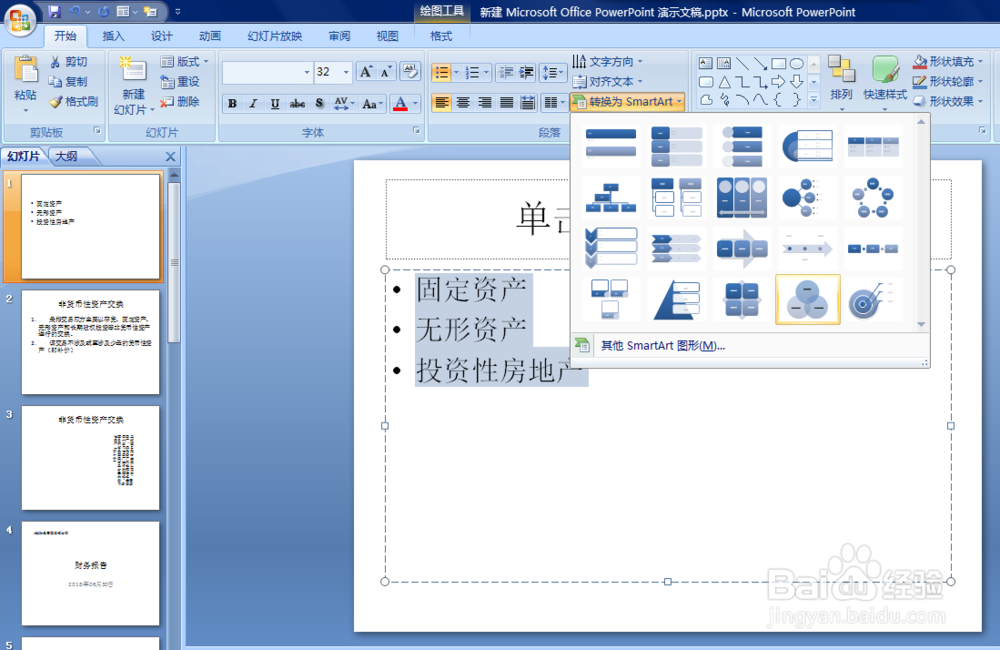
Task: Open the 对齐文本 align text dropdown
Action: pos(608,82)
